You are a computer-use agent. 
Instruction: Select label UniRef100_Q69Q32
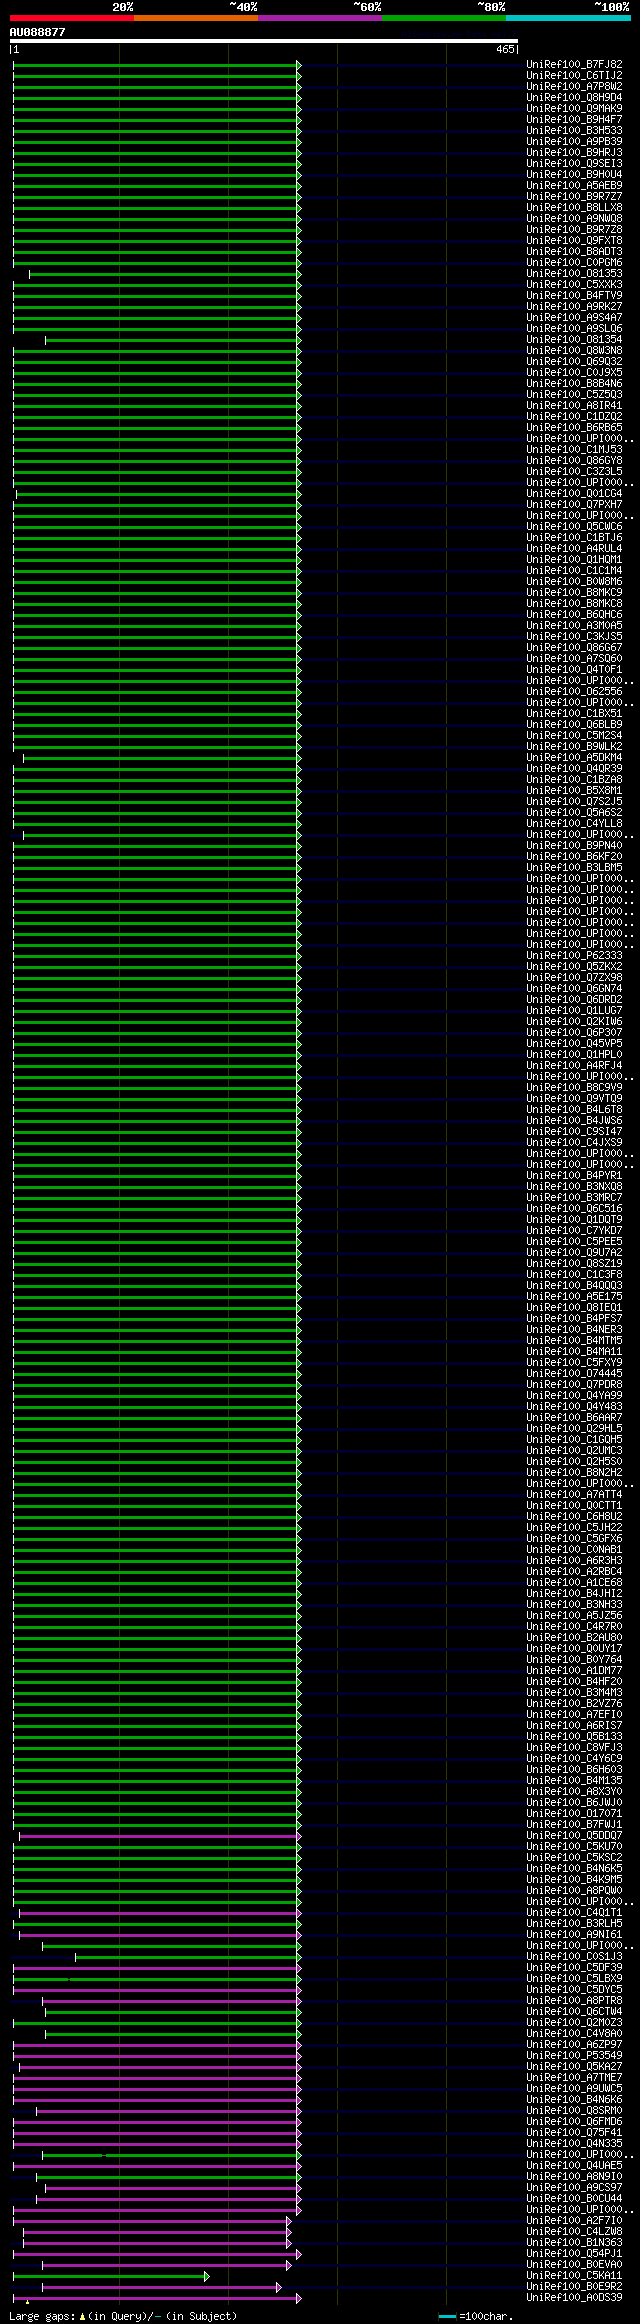coord(574,362)
